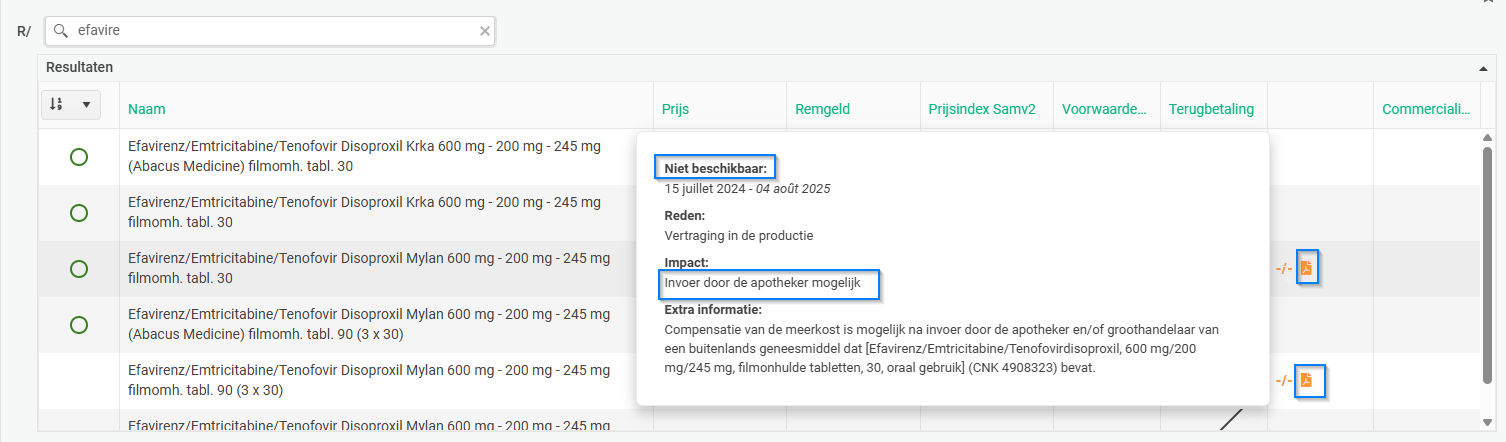Click the Prijs column header
The height and width of the screenshot is (442, 1506).
coord(675,109)
